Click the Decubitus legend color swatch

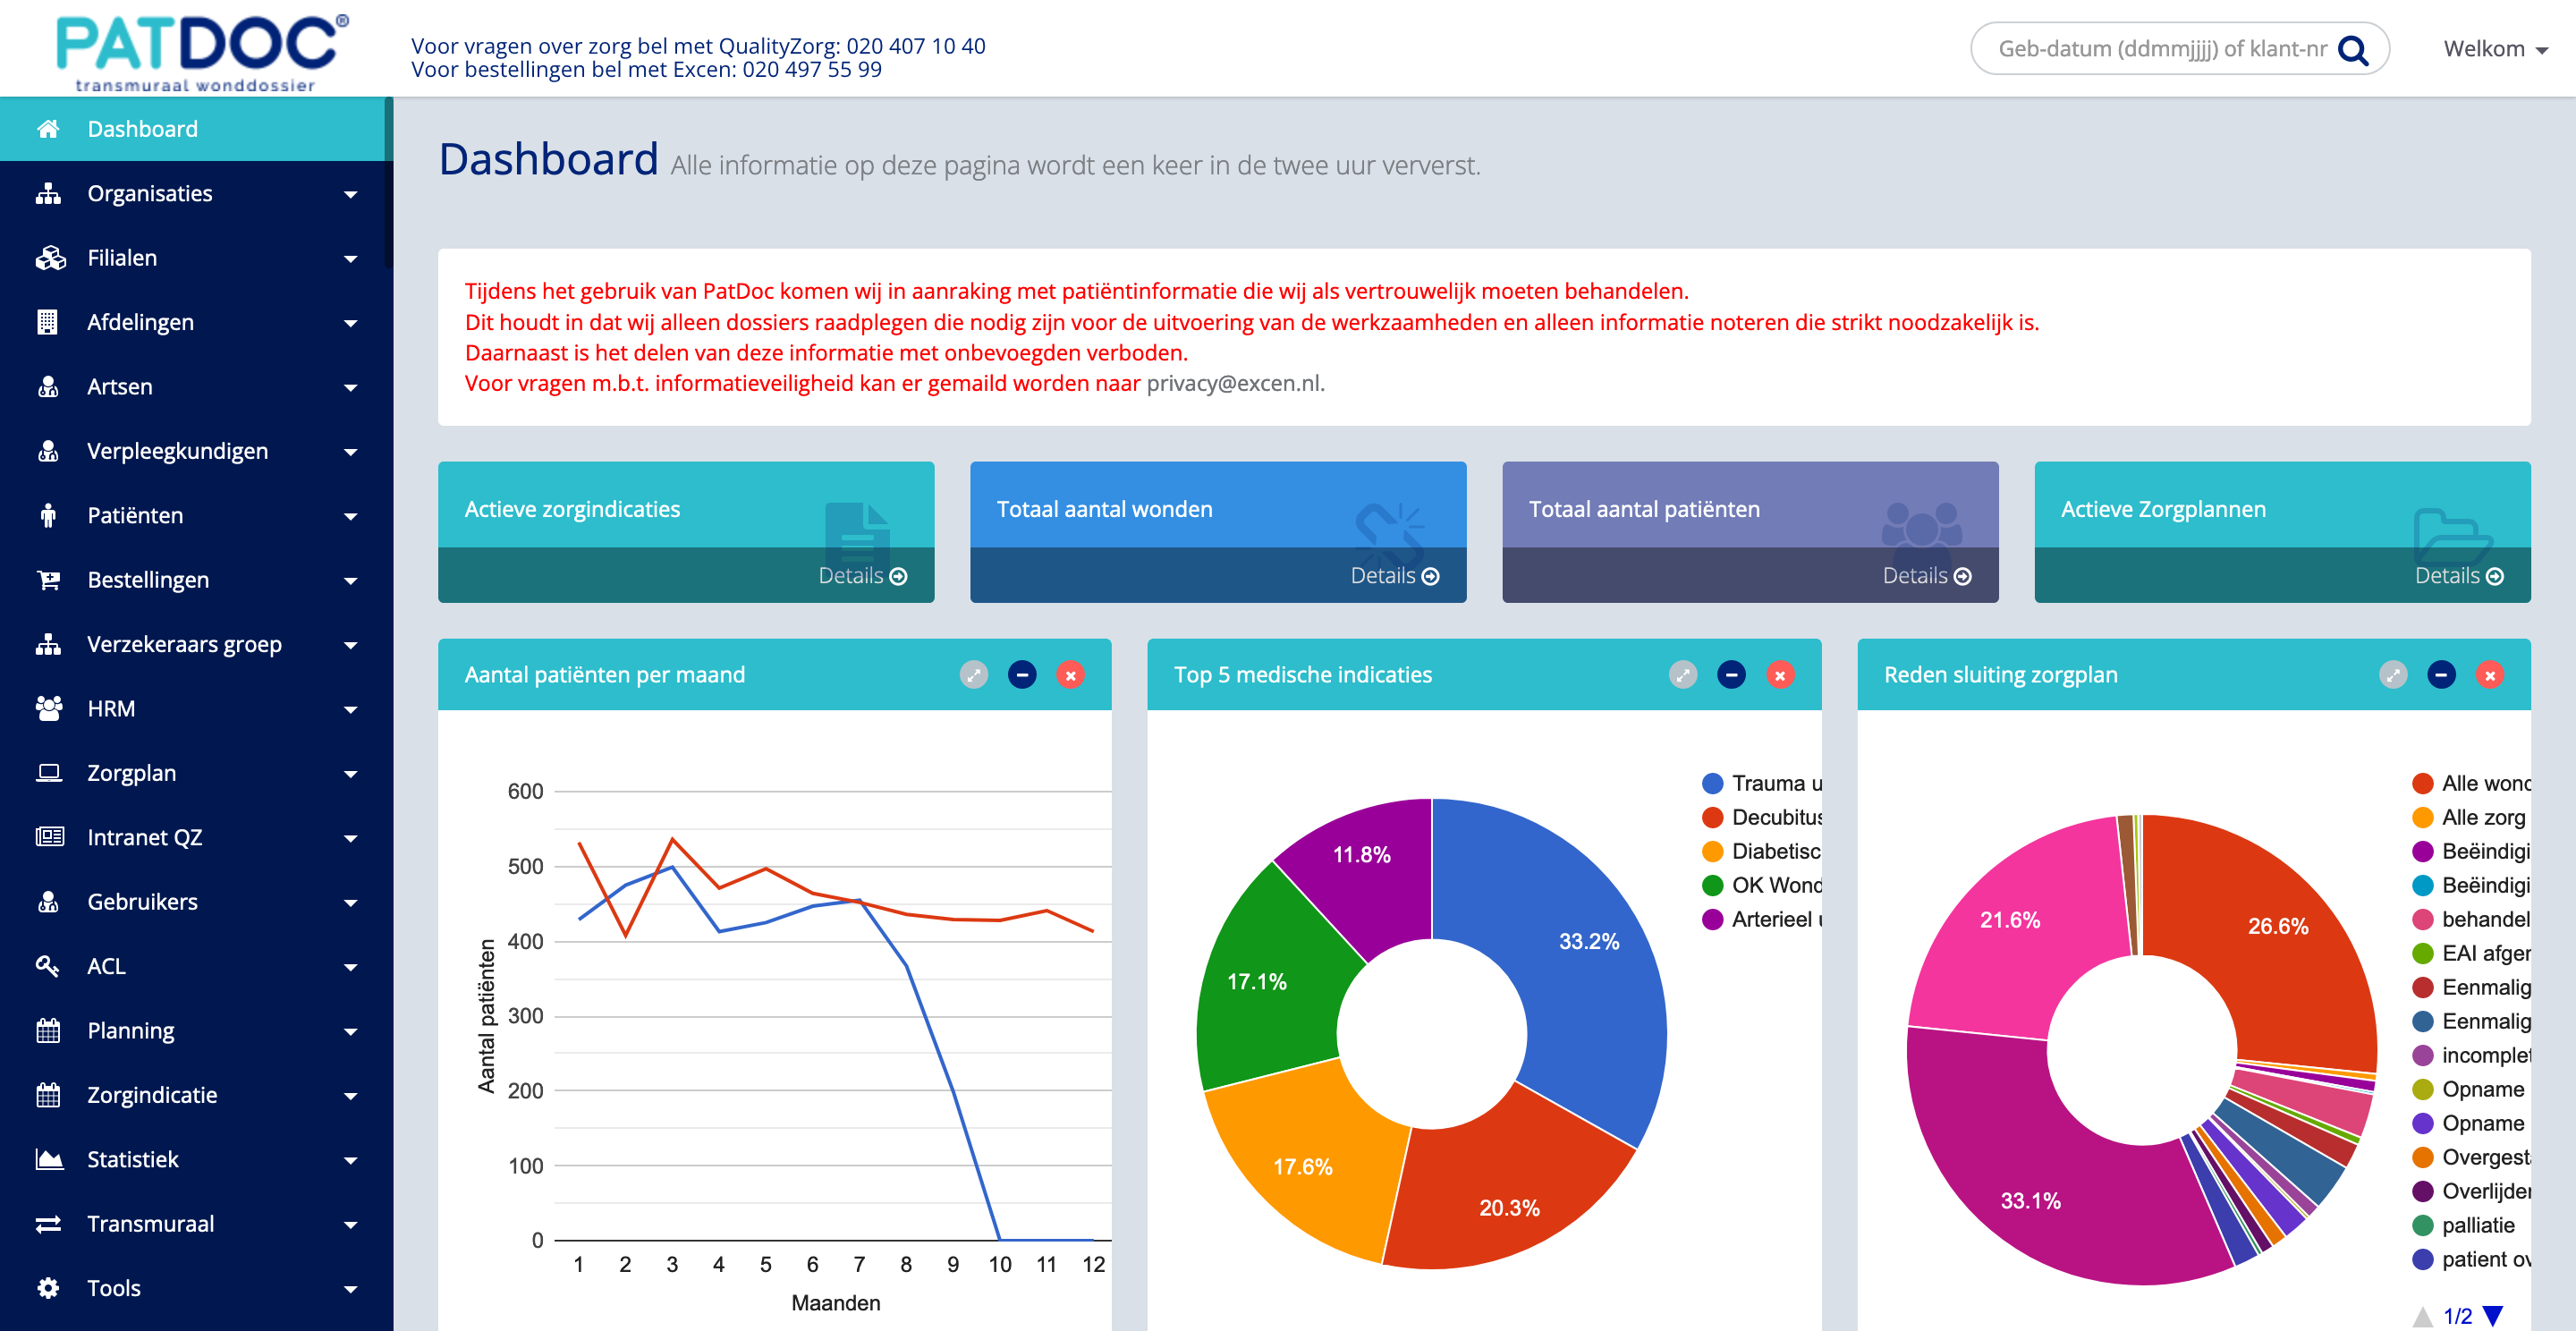(1712, 817)
